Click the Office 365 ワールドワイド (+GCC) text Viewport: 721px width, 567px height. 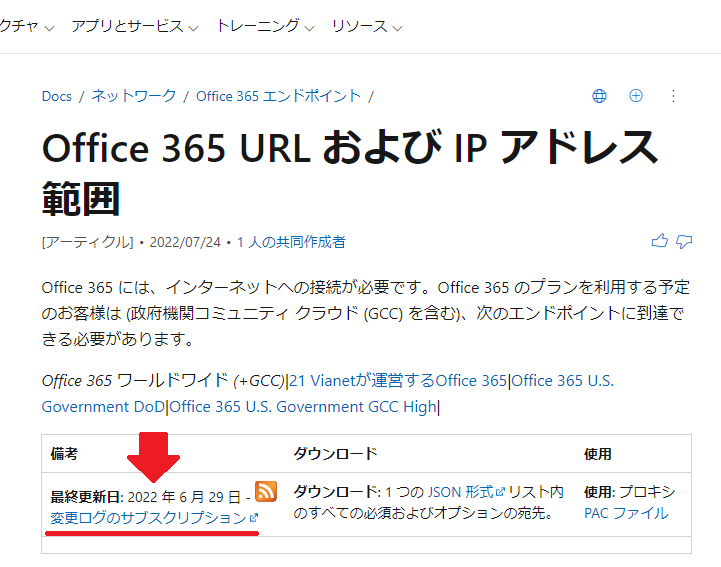click(163, 381)
